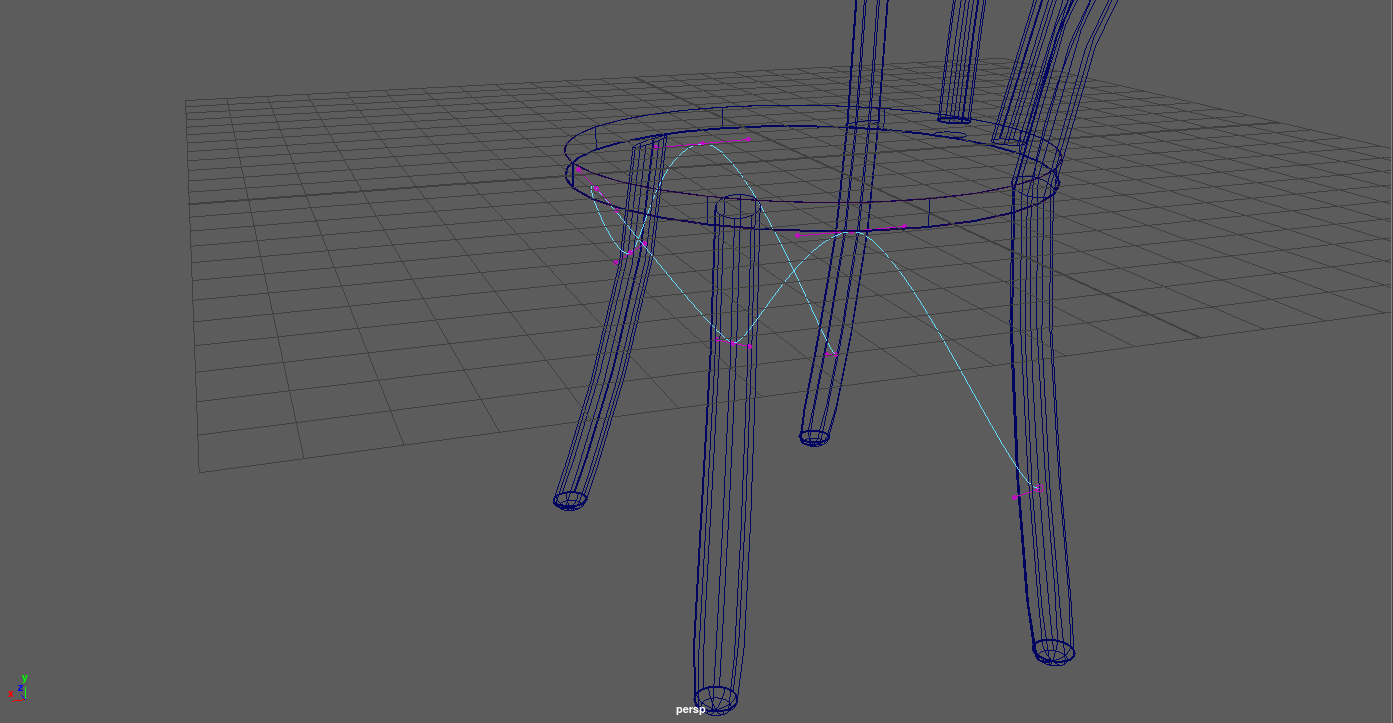Click the XYZ axis orientation gizmo
Image resolution: width=1393 pixels, height=723 pixels.
pyautogui.click(x=18, y=689)
